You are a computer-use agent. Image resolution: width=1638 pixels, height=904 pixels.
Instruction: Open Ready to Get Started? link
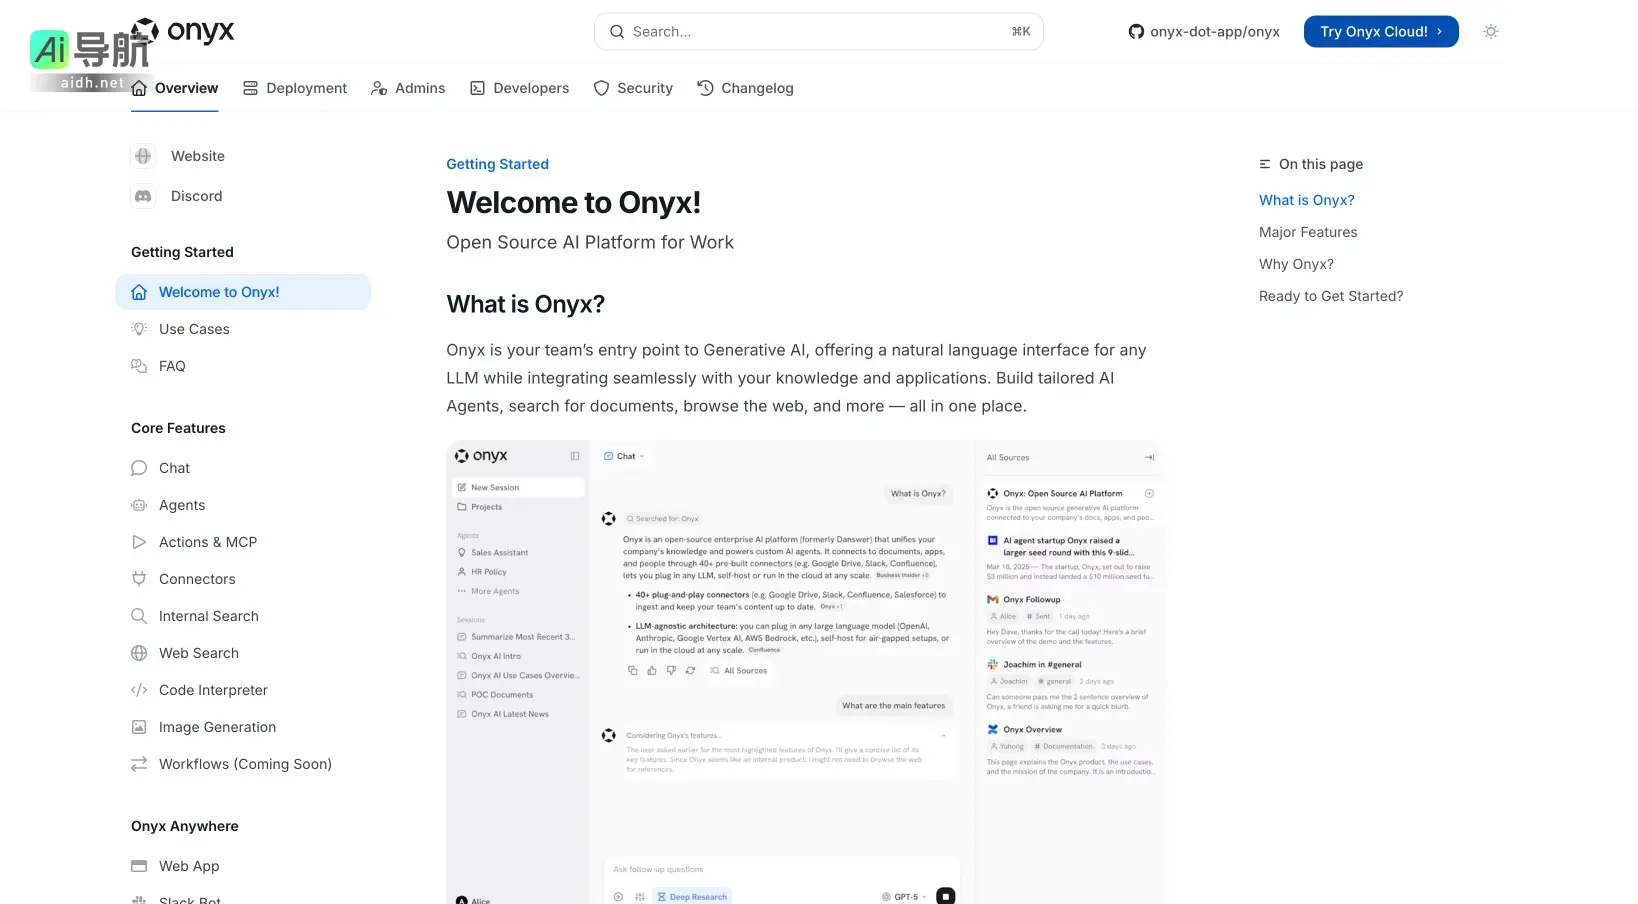point(1331,296)
